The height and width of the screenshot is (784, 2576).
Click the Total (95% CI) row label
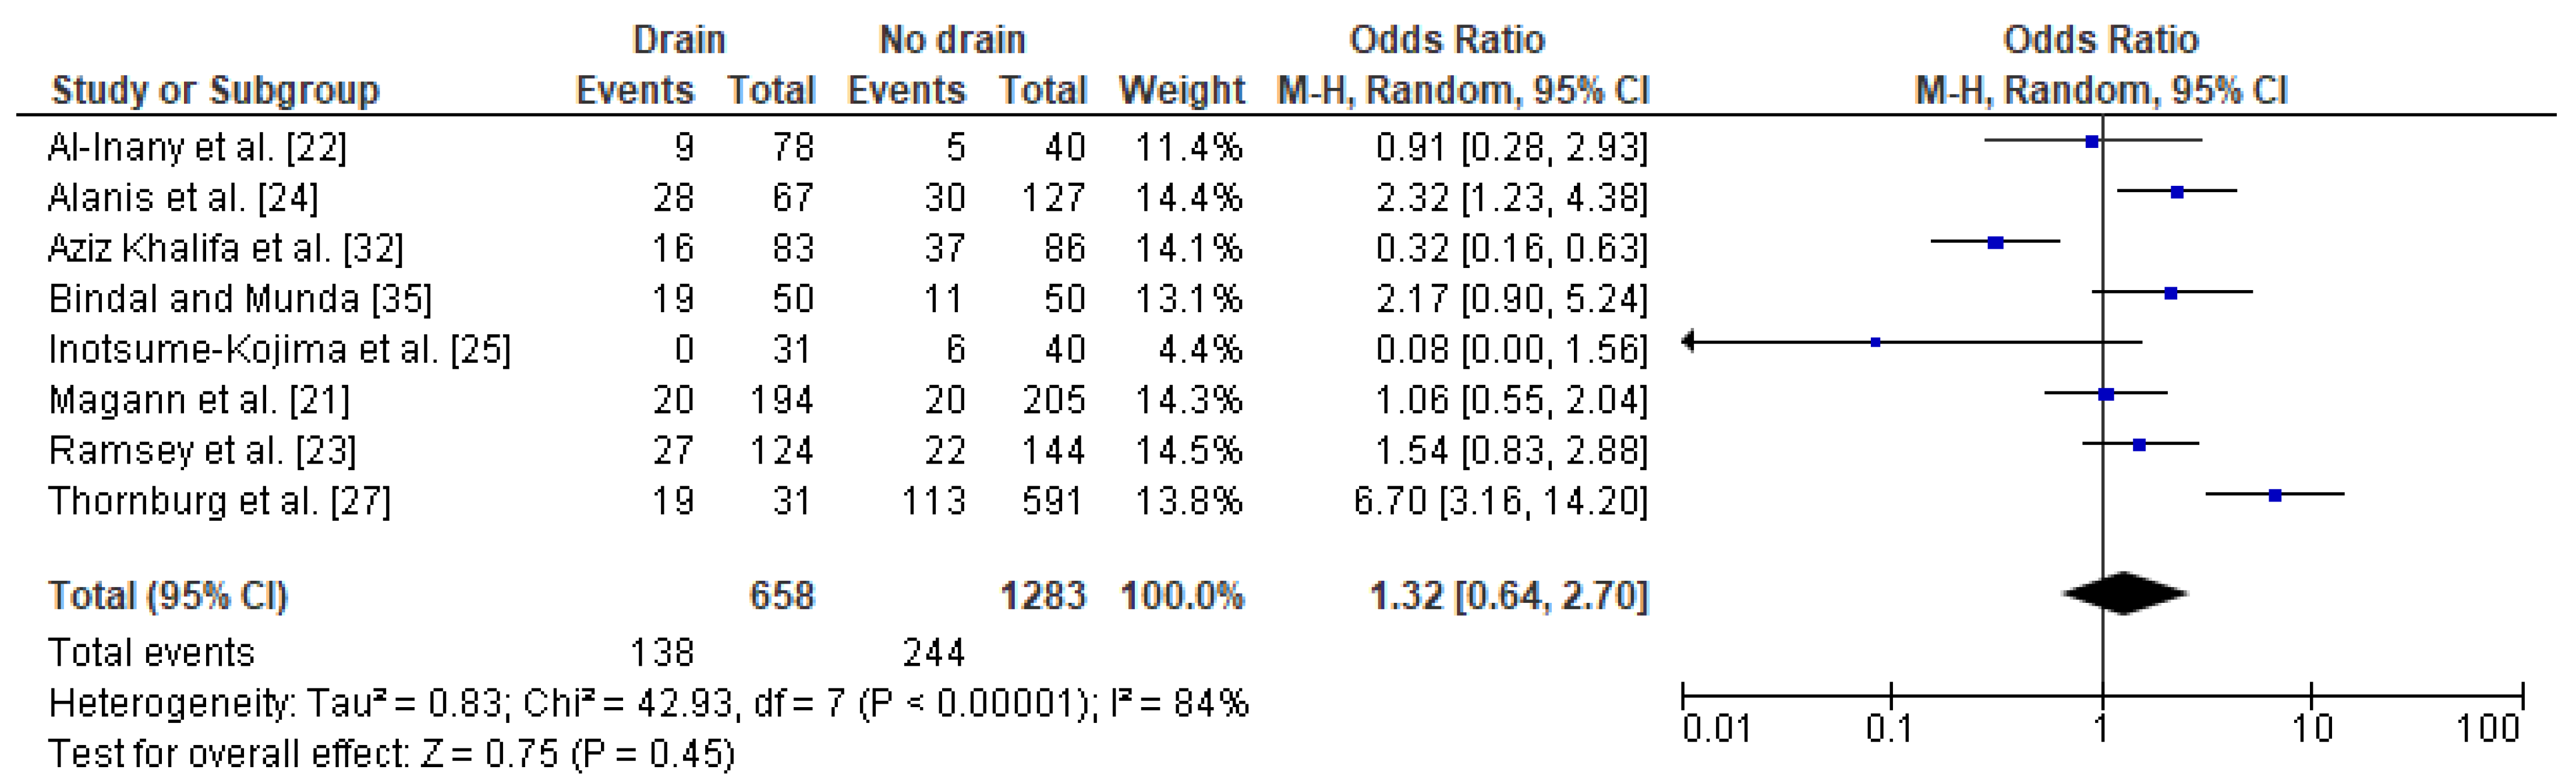point(168,596)
